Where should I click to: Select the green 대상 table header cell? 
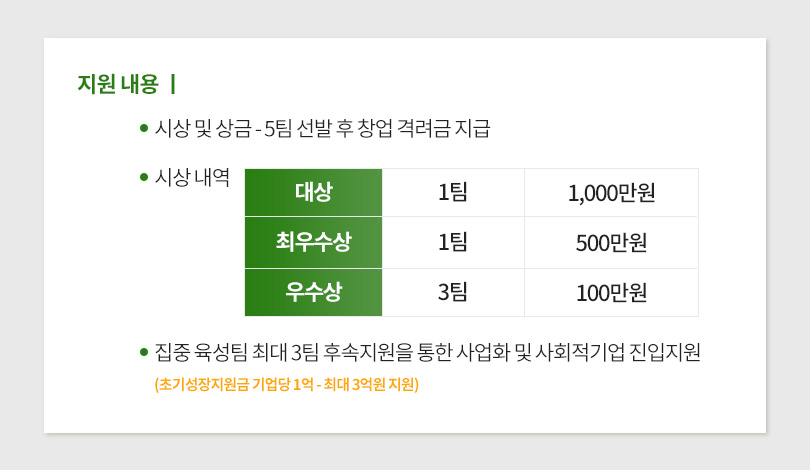313,192
